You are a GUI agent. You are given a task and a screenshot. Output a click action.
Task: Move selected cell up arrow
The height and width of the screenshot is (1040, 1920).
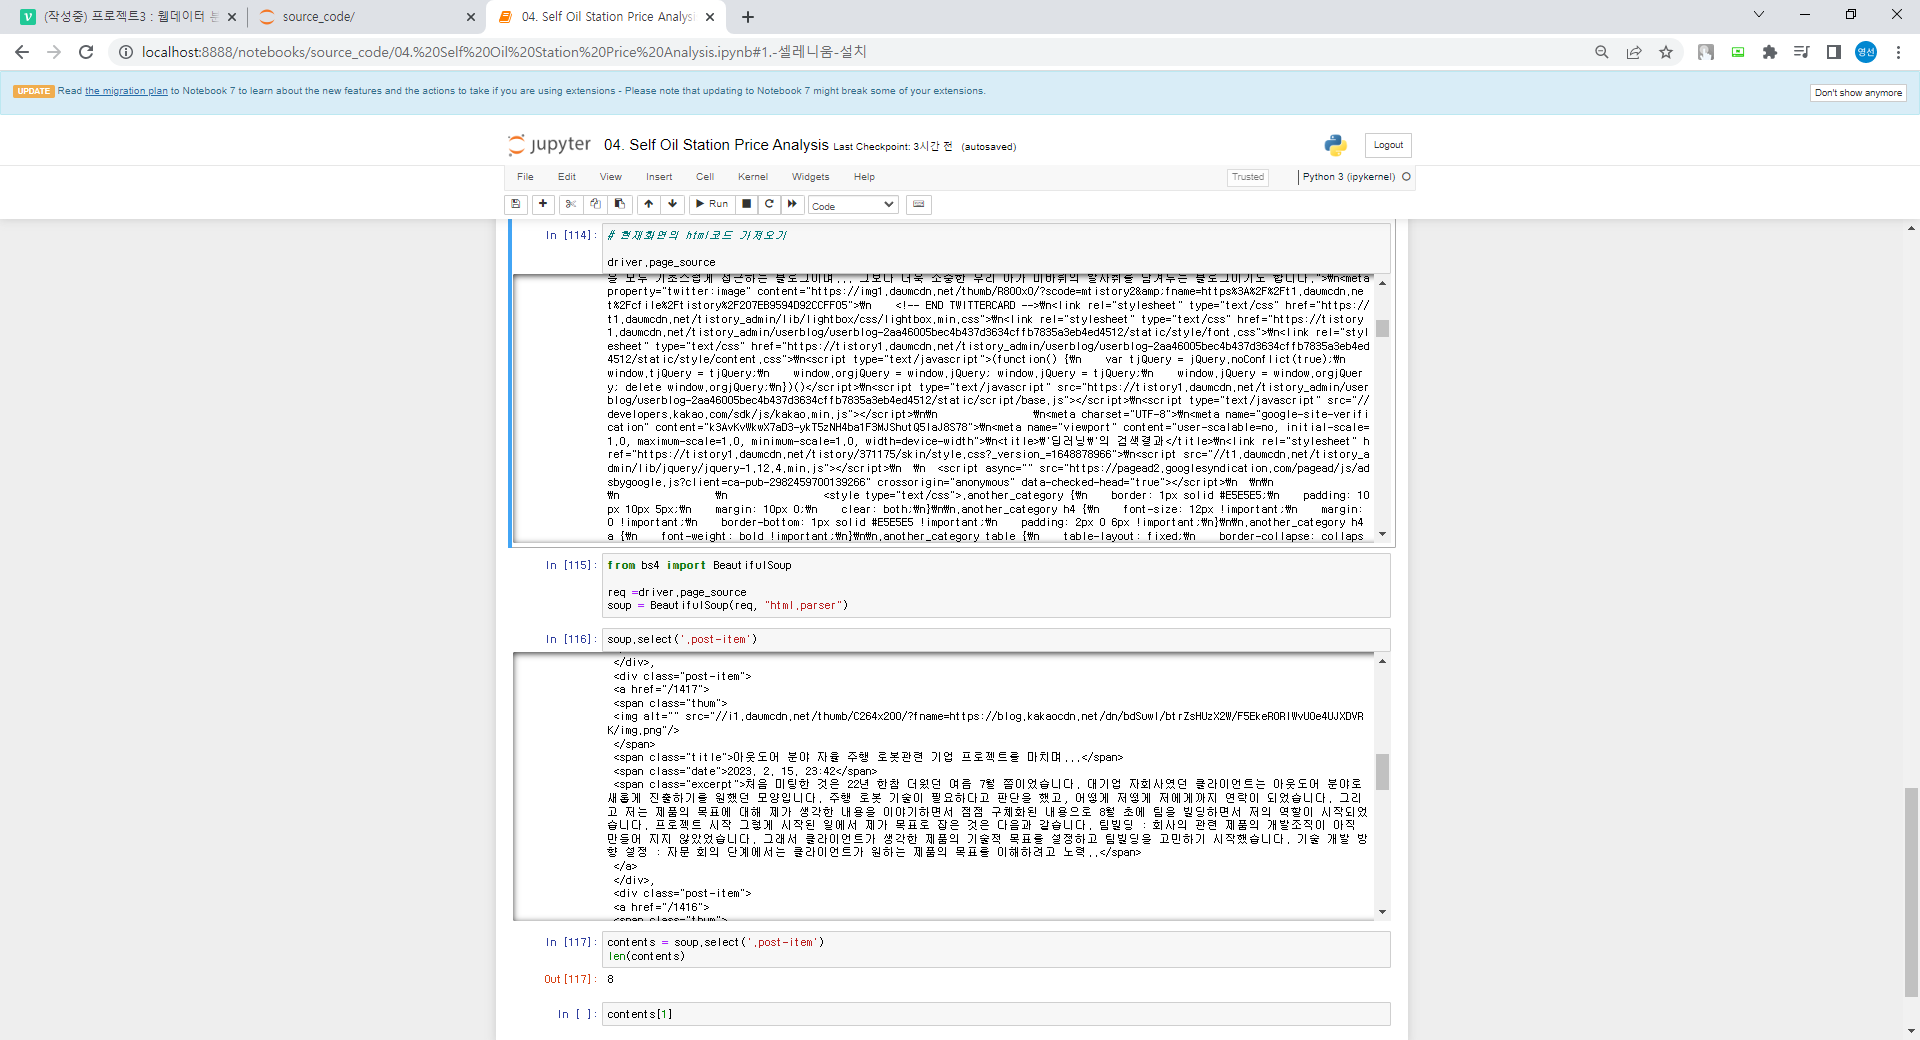point(649,204)
